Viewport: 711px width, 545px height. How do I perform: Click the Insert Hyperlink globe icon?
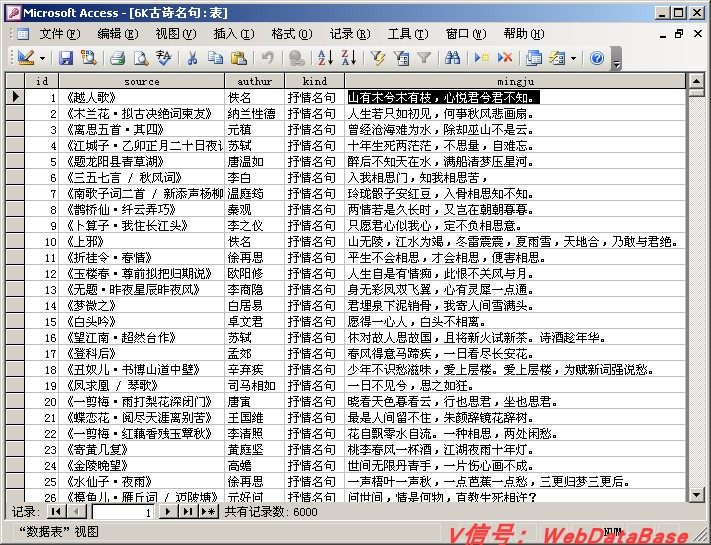297,58
